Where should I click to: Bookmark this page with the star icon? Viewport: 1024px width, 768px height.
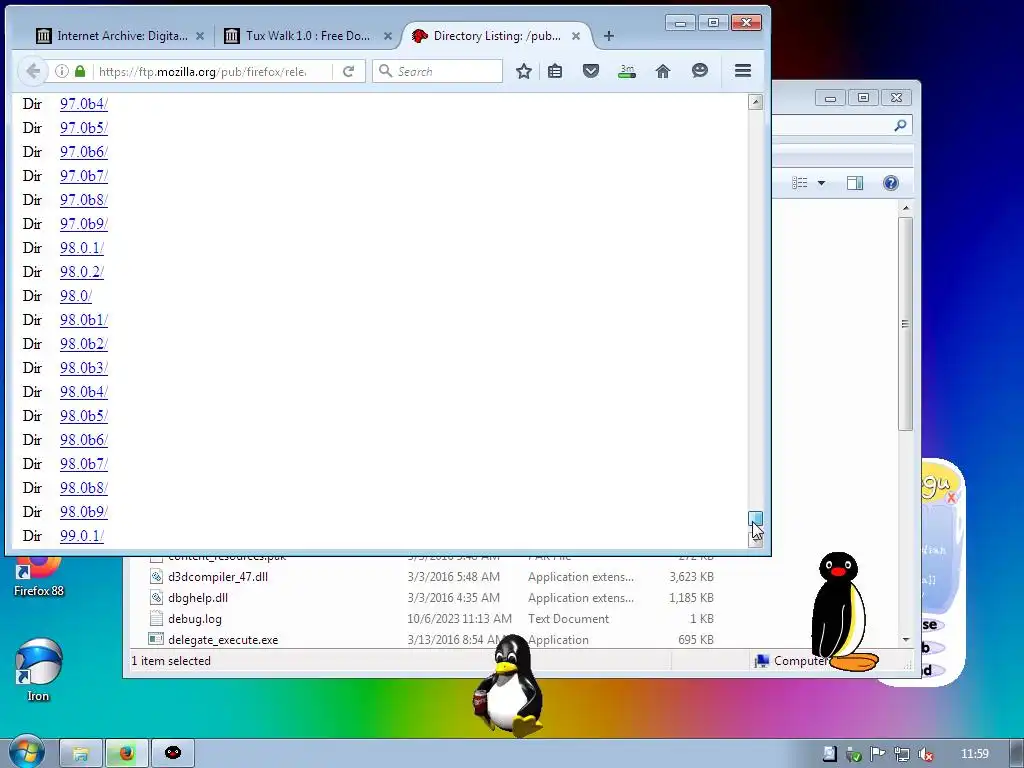[x=524, y=71]
